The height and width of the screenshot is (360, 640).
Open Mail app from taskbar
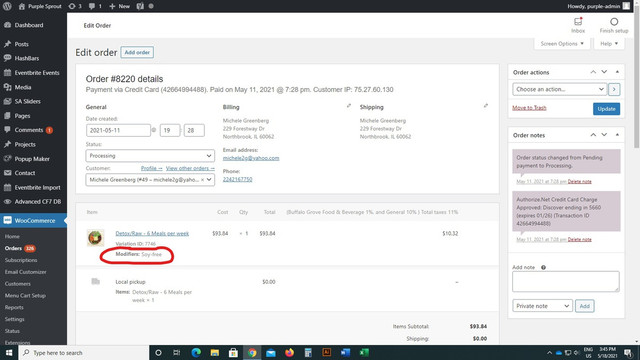pos(271,353)
